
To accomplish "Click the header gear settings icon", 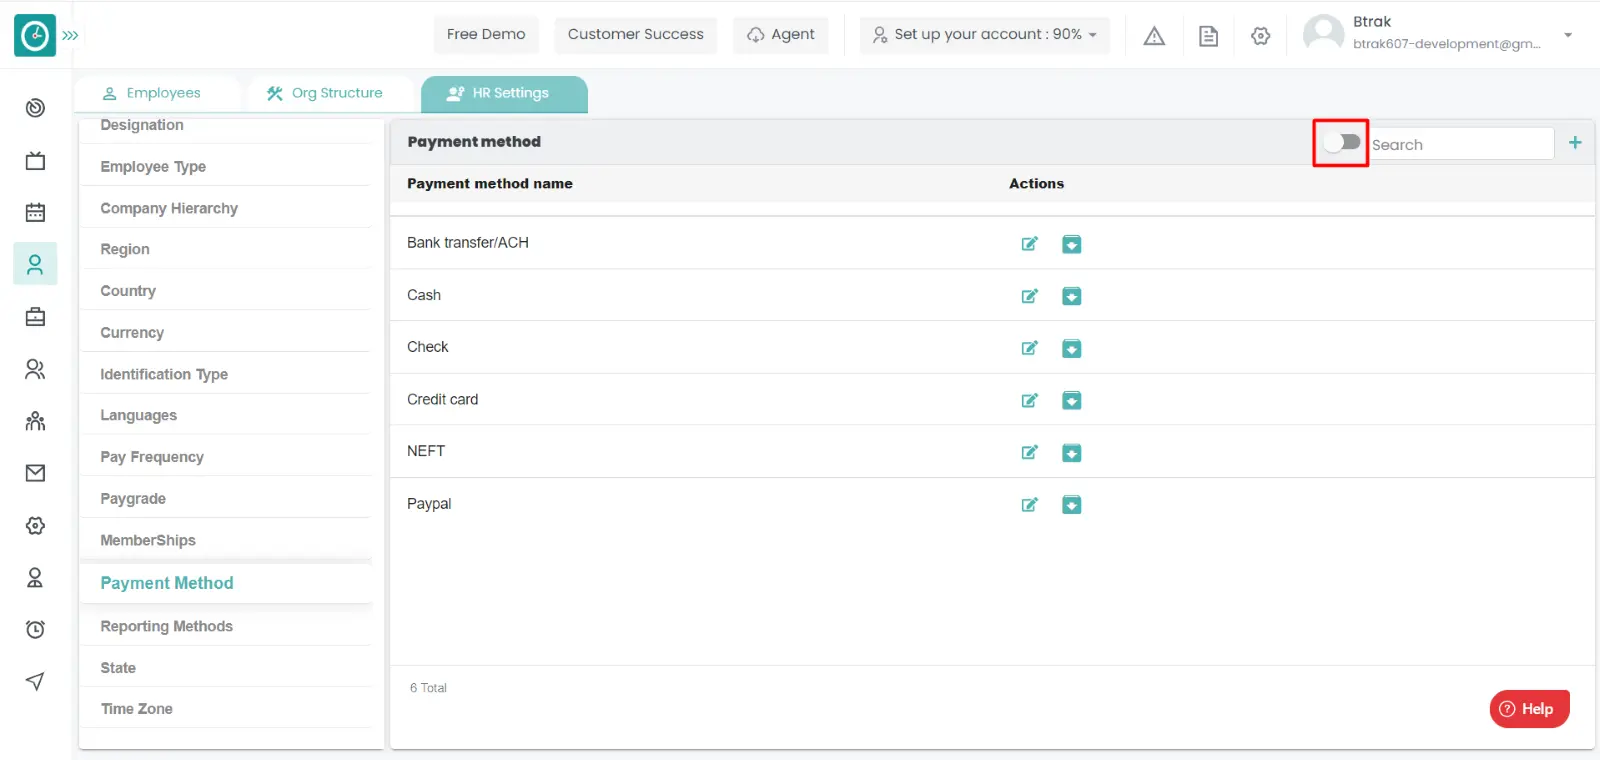I will point(1260,36).
